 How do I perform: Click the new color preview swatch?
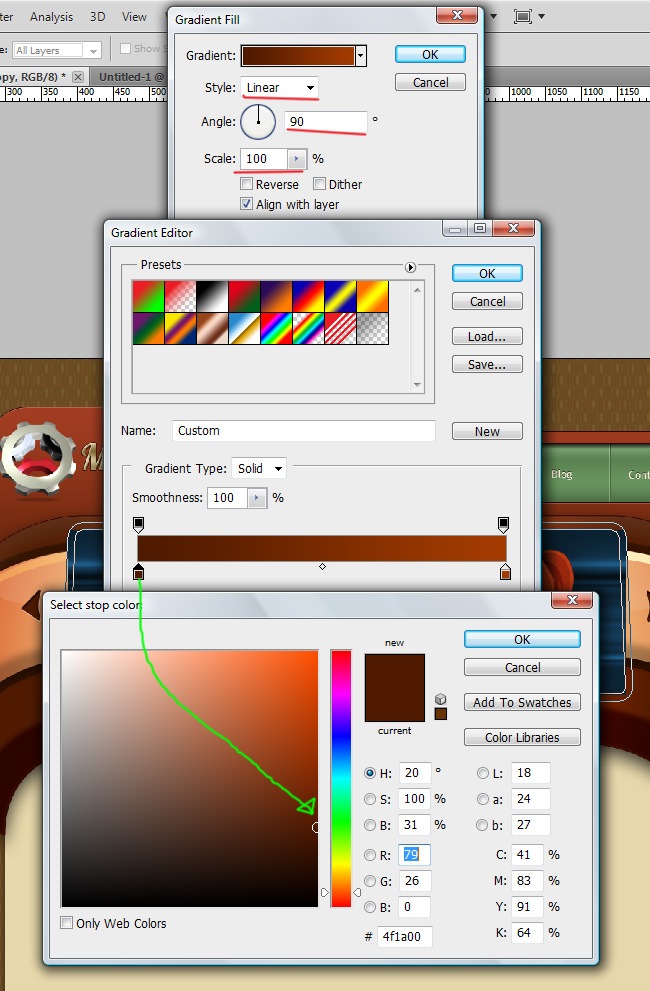coord(395,671)
